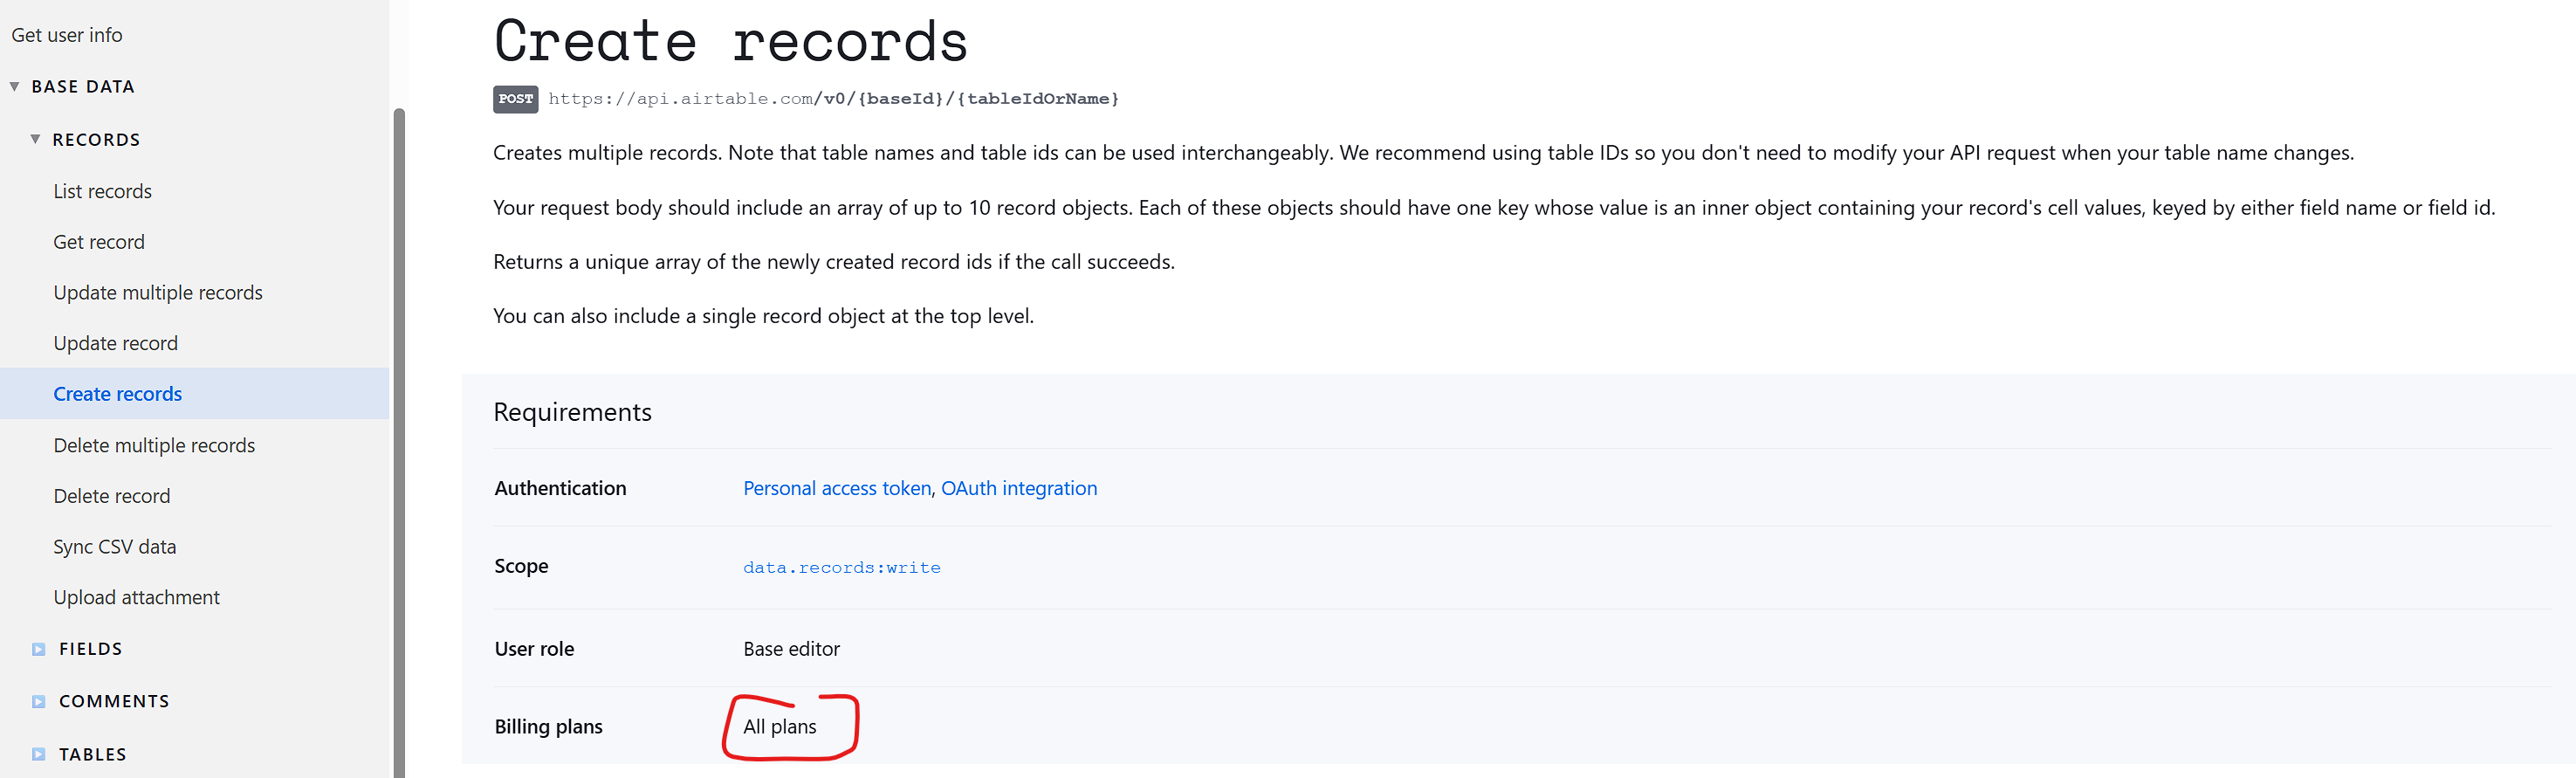Viewport: 2576px width, 778px height.
Task: Click the data.records:write scope link
Action: click(842, 567)
